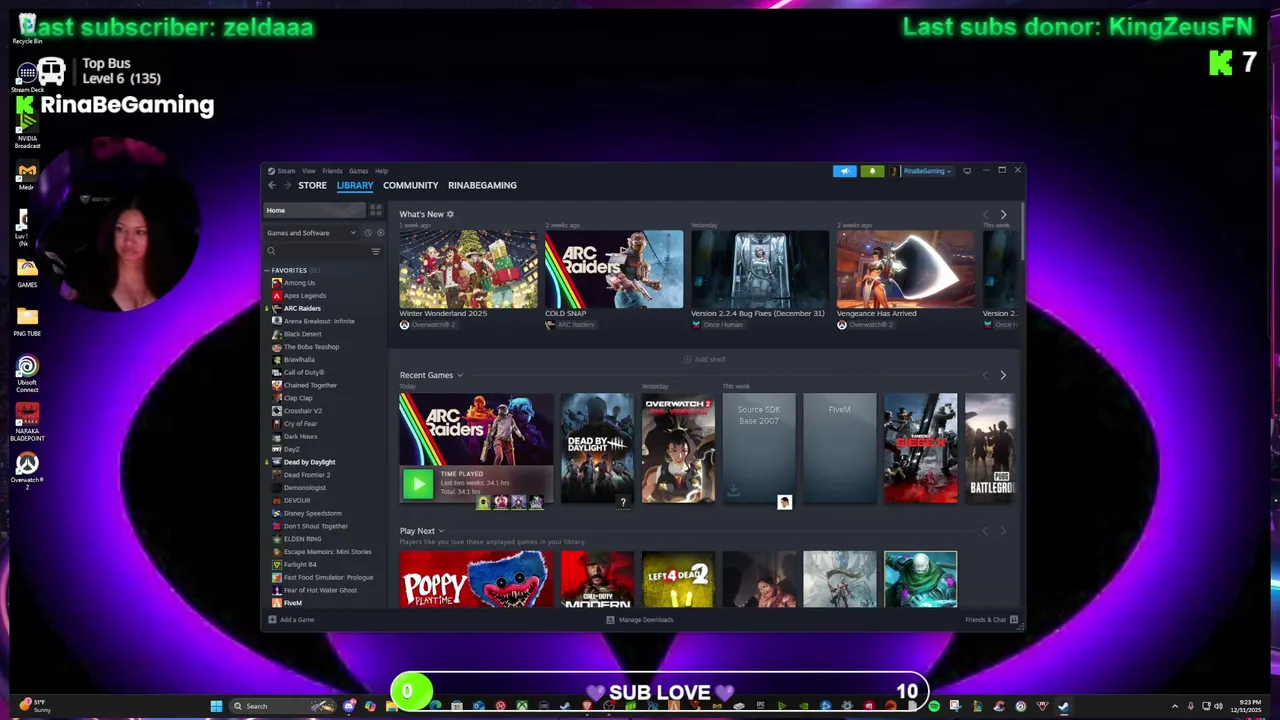Image resolution: width=1280 pixels, height=720 pixels.
Task: Switch library to grid collections view
Action: click(x=376, y=210)
